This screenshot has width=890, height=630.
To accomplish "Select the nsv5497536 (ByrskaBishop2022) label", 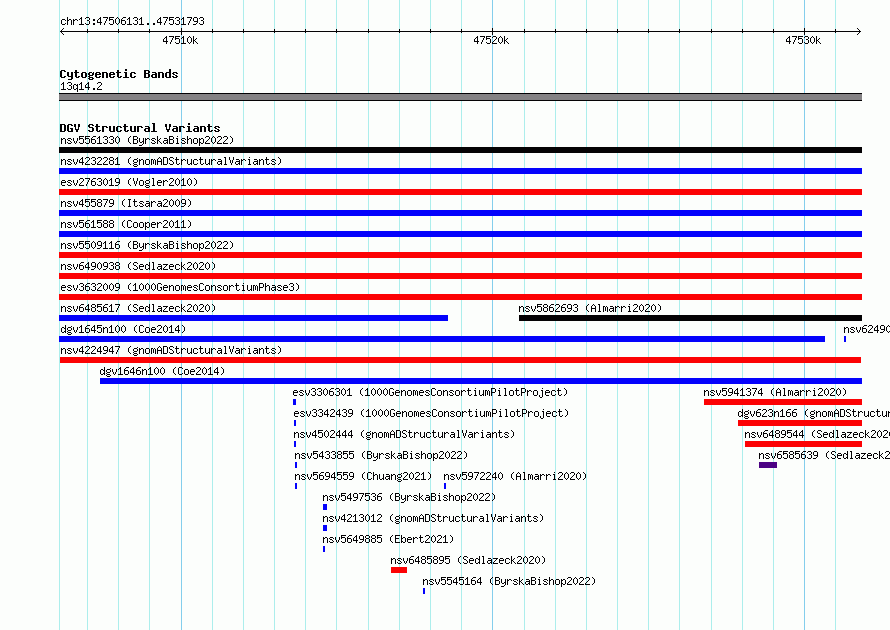I will [x=409, y=497].
